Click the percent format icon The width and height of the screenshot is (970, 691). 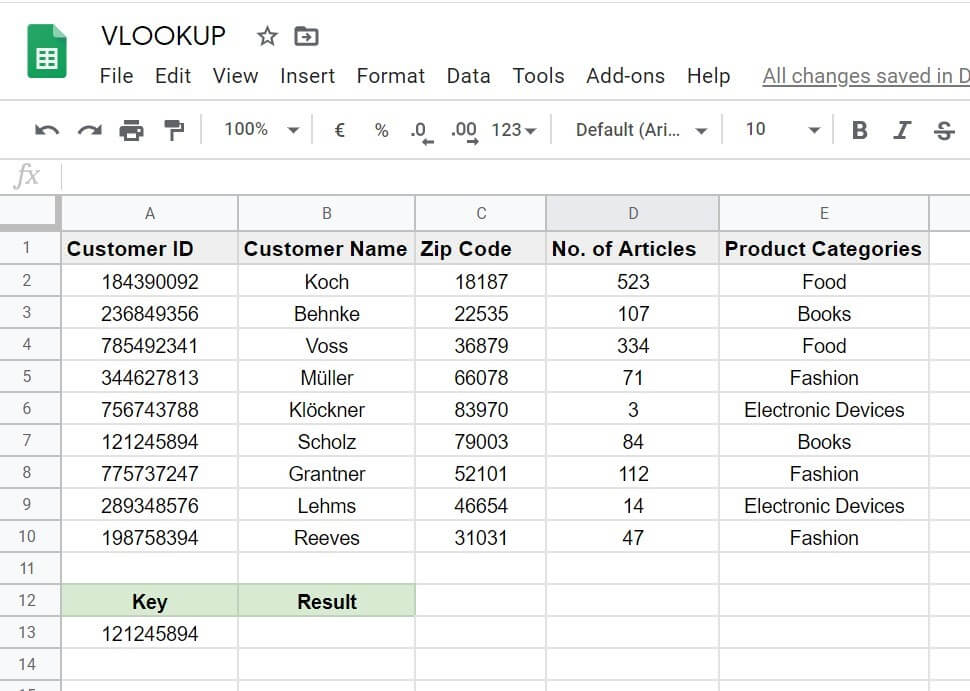[x=381, y=129]
